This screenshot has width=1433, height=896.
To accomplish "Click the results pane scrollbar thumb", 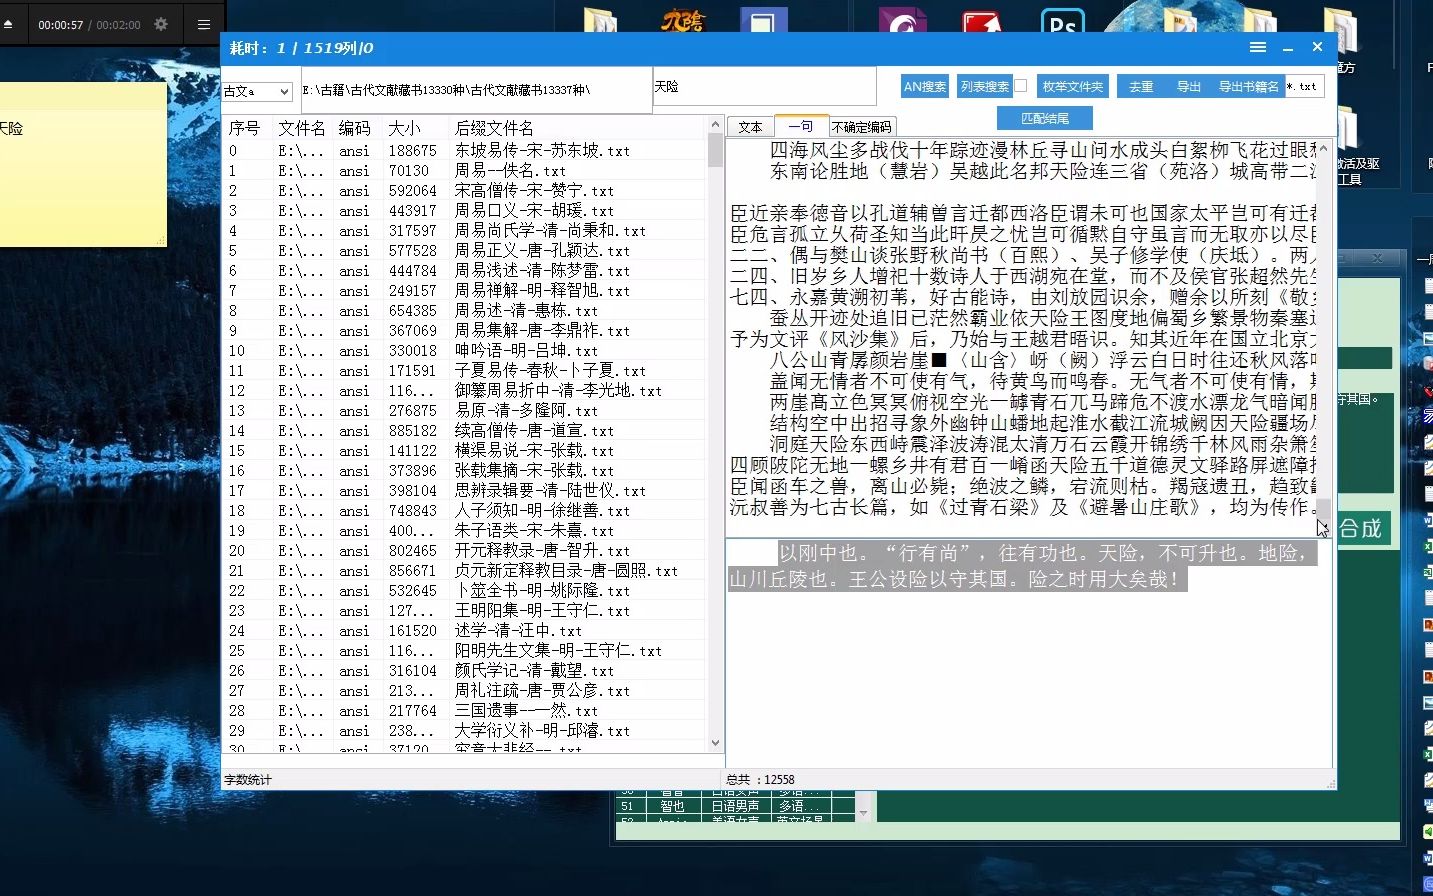I will (1324, 508).
